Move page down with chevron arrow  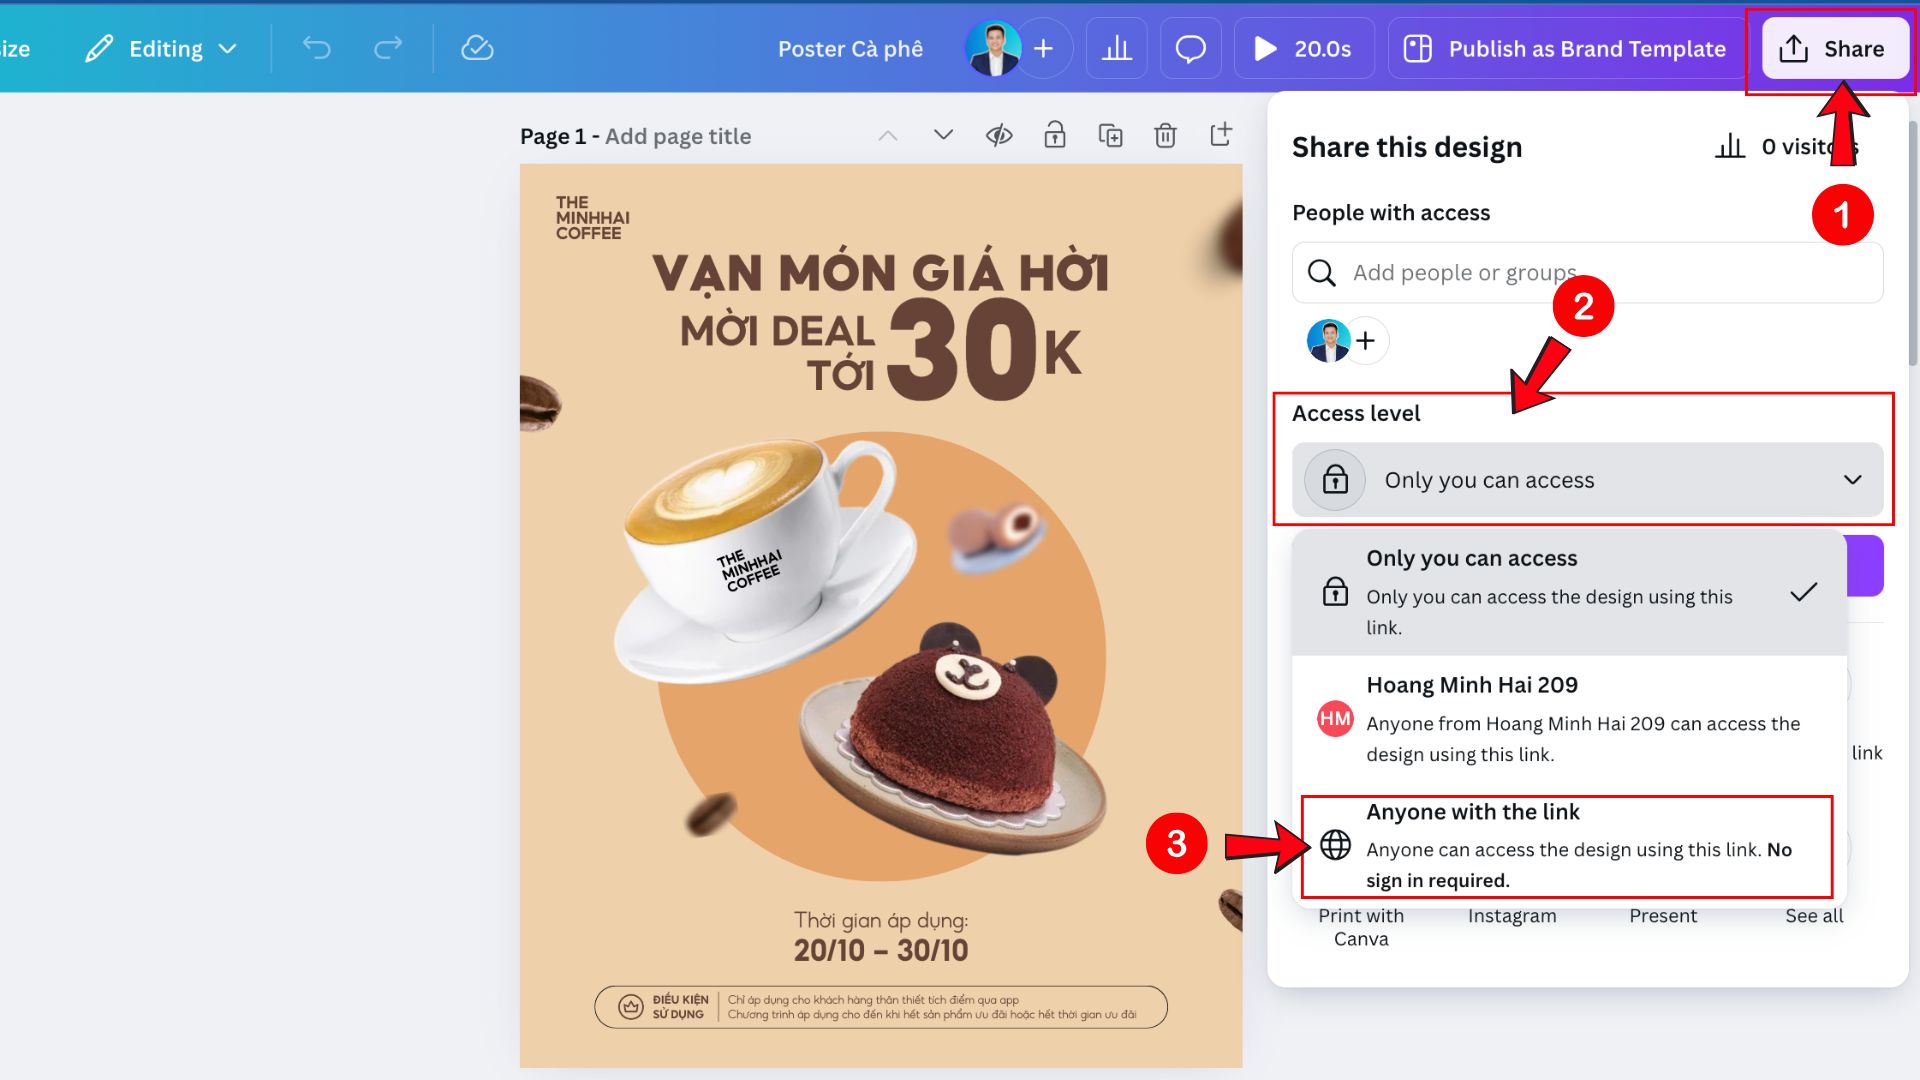pyautogui.click(x=943, y=135)
